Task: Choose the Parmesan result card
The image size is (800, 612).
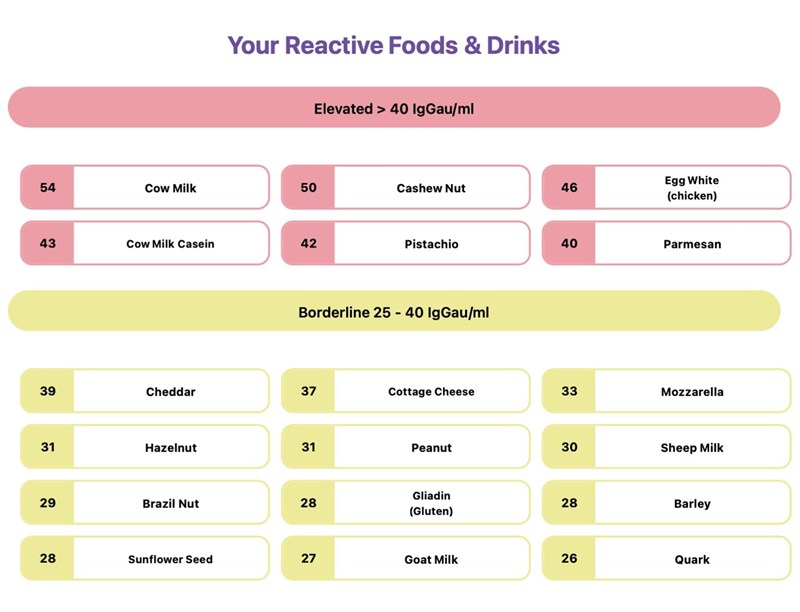Action: pyautogui.click(x=666, y=243)
